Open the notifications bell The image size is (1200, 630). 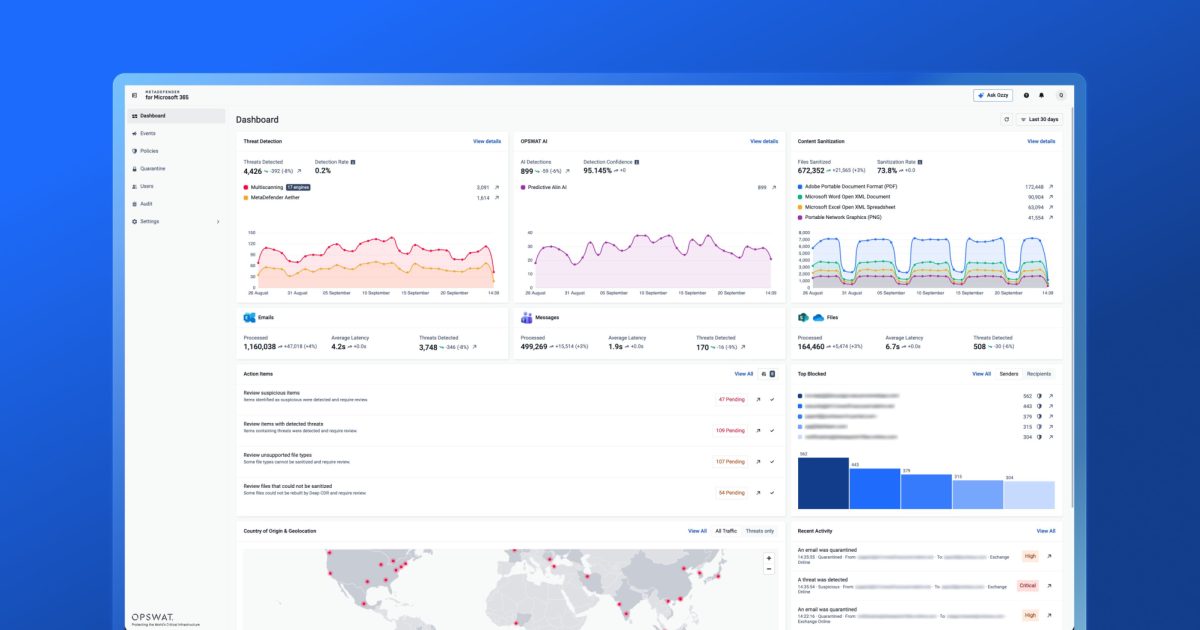[1041, 95]
